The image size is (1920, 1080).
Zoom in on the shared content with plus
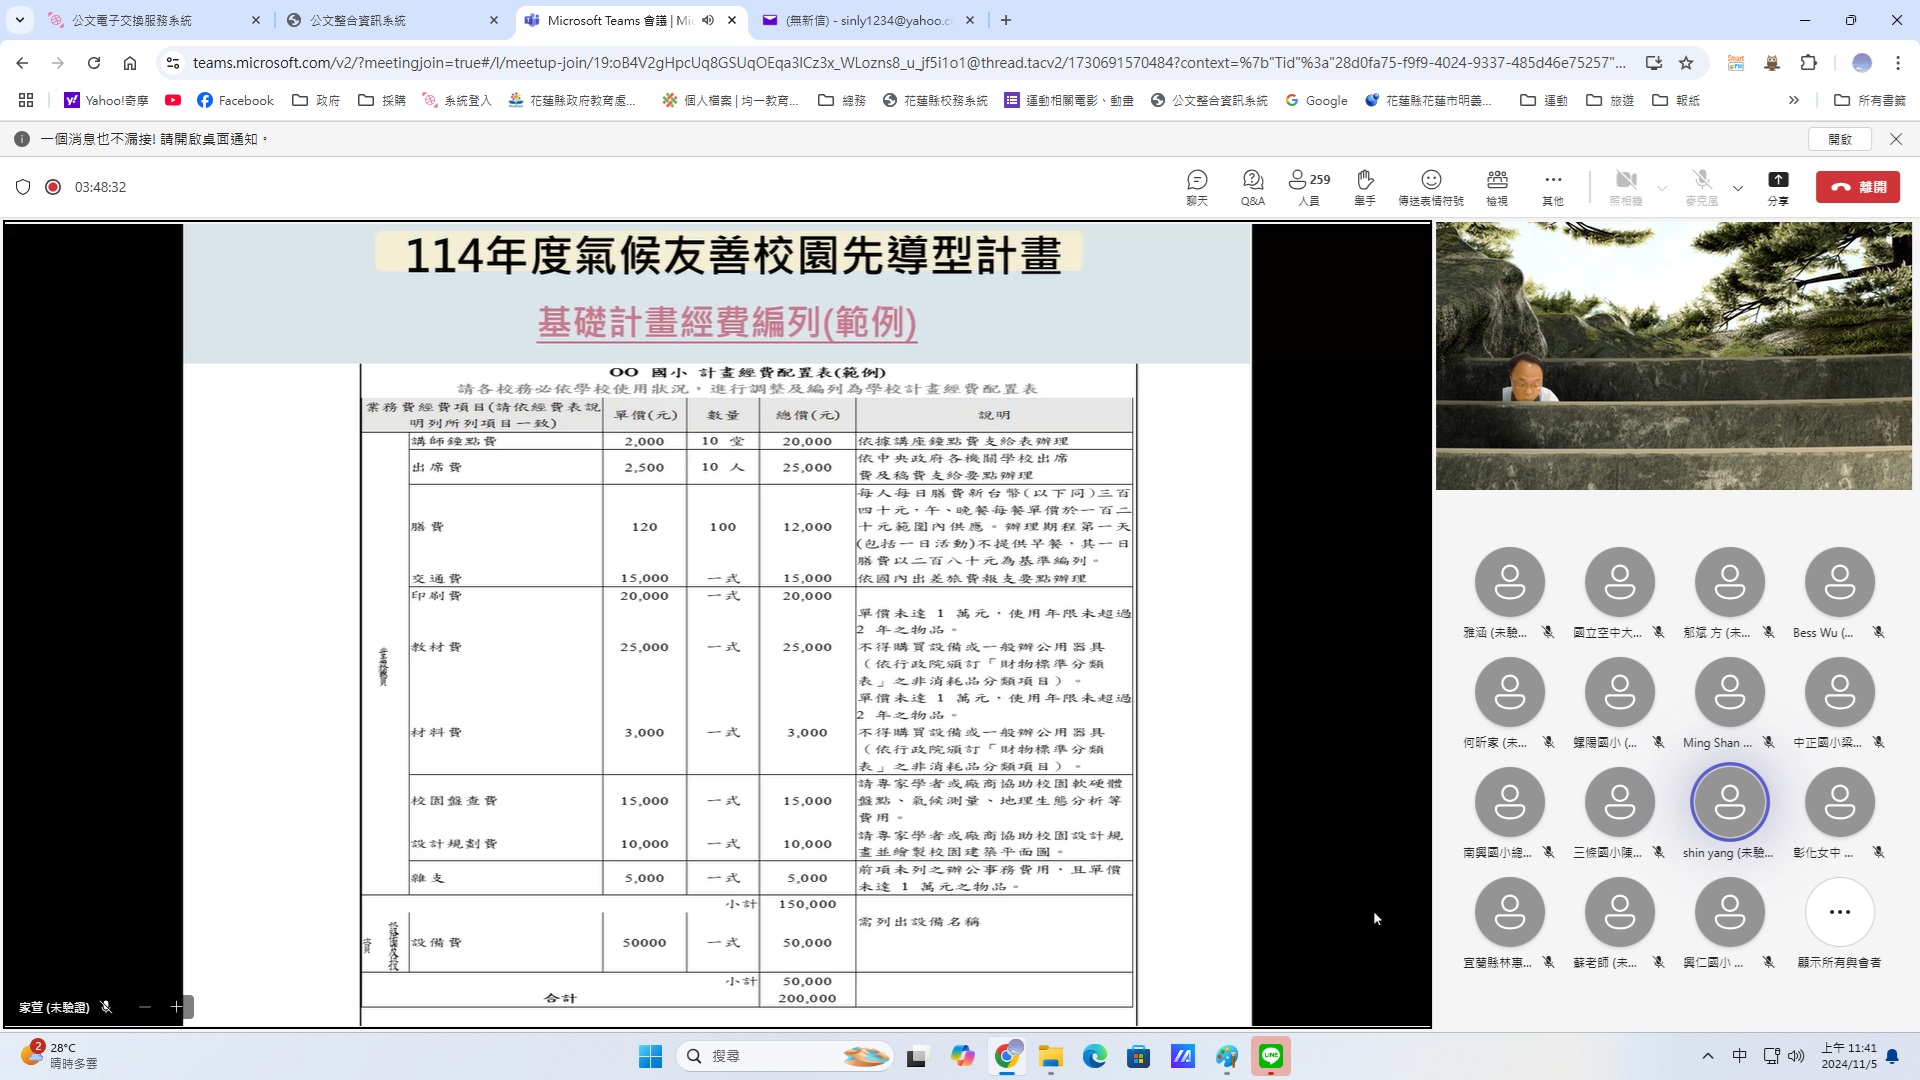point(176,1007)
